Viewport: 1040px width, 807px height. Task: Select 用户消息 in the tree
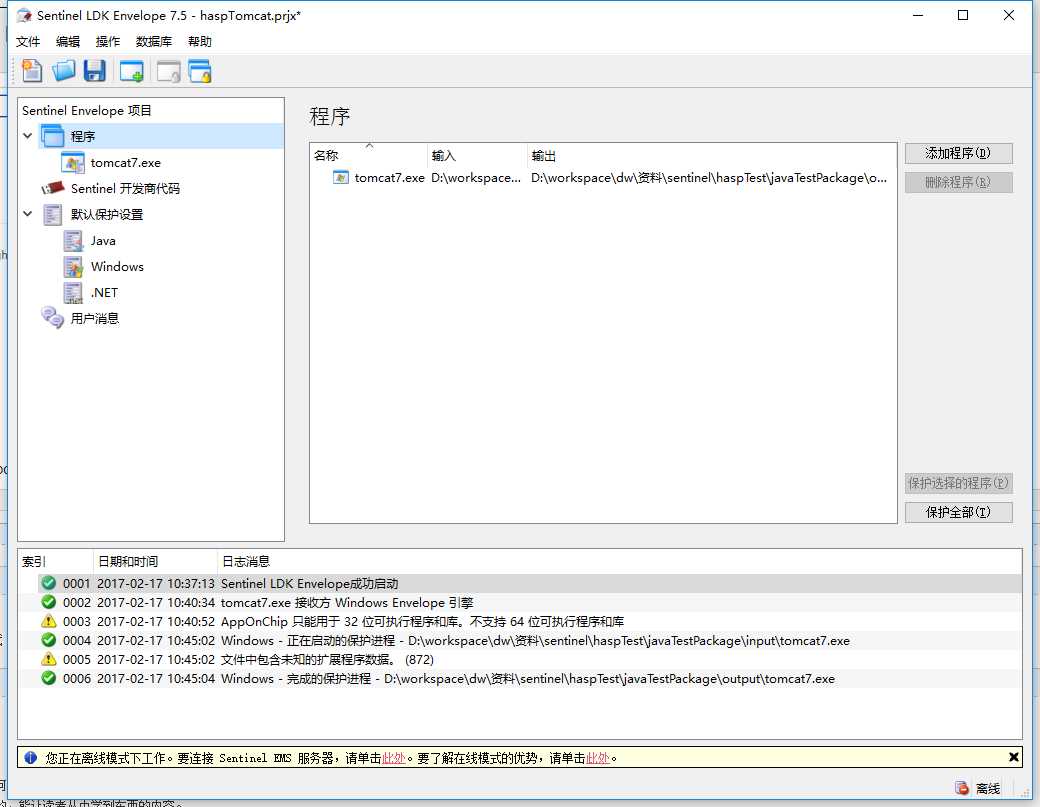point(95,318)
